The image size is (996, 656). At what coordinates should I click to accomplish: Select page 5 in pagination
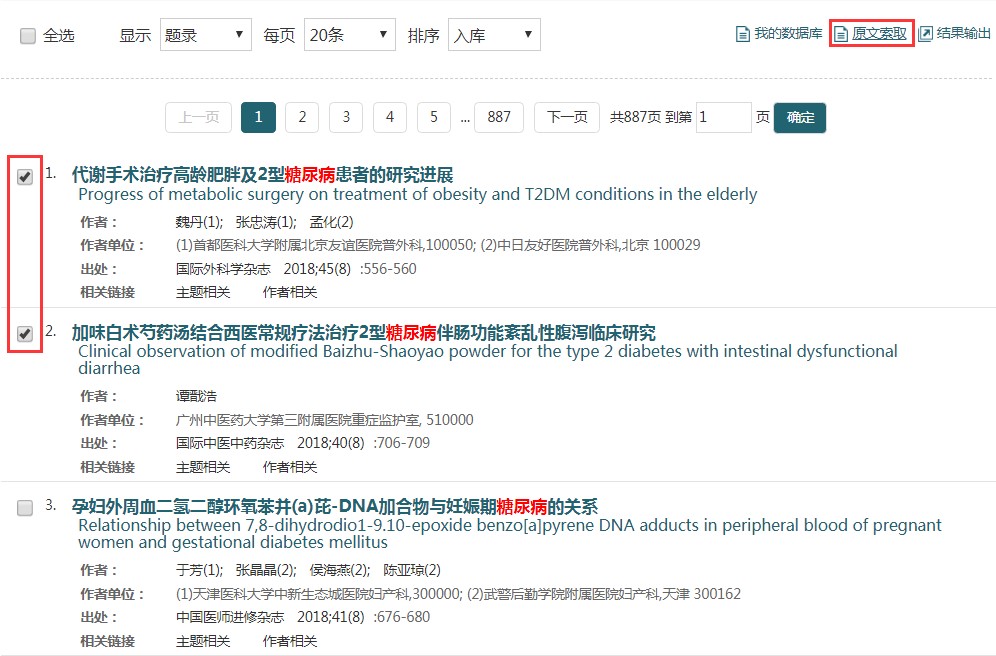click(x=433, y=117)
